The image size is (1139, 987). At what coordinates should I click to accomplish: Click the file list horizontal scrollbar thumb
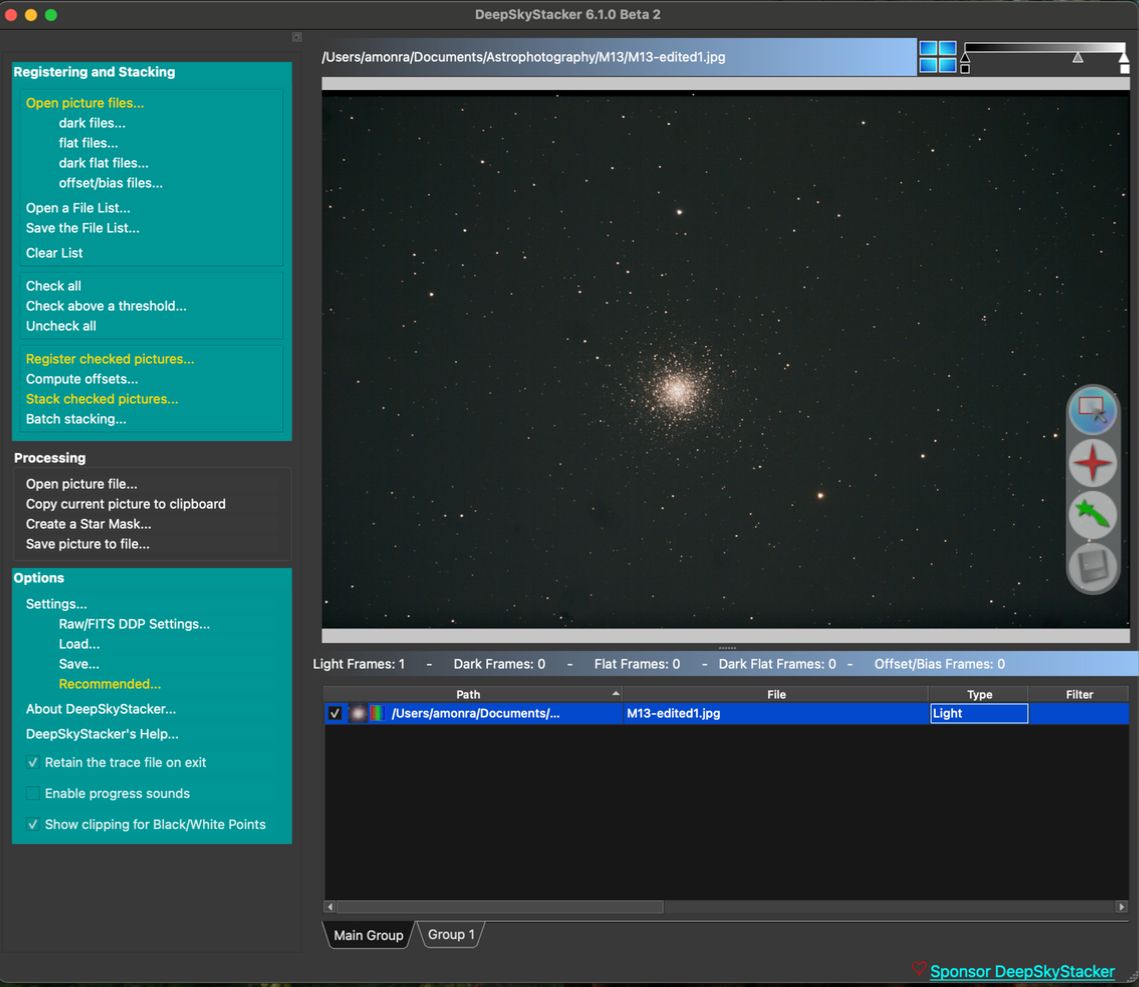tap(500, 906)
